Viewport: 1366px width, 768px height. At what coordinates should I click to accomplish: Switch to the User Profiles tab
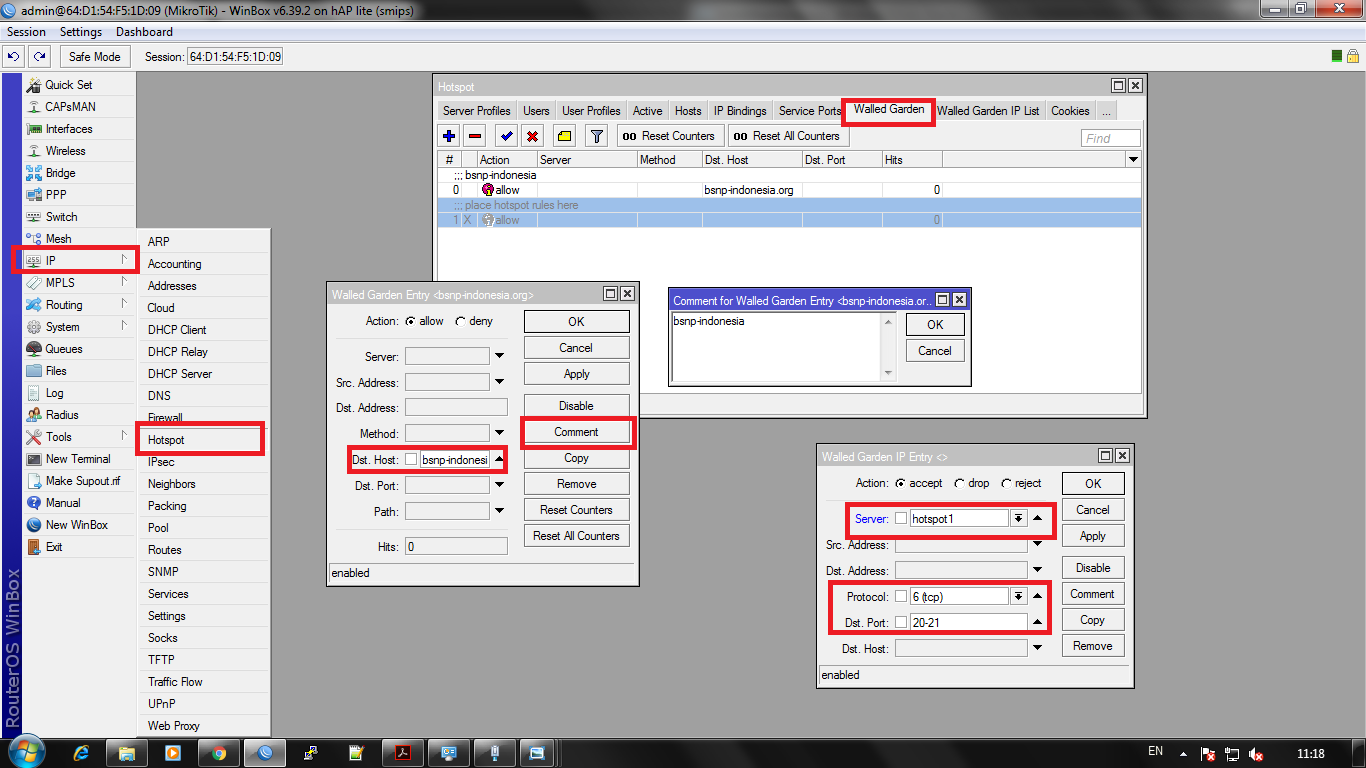coord(591,111)
